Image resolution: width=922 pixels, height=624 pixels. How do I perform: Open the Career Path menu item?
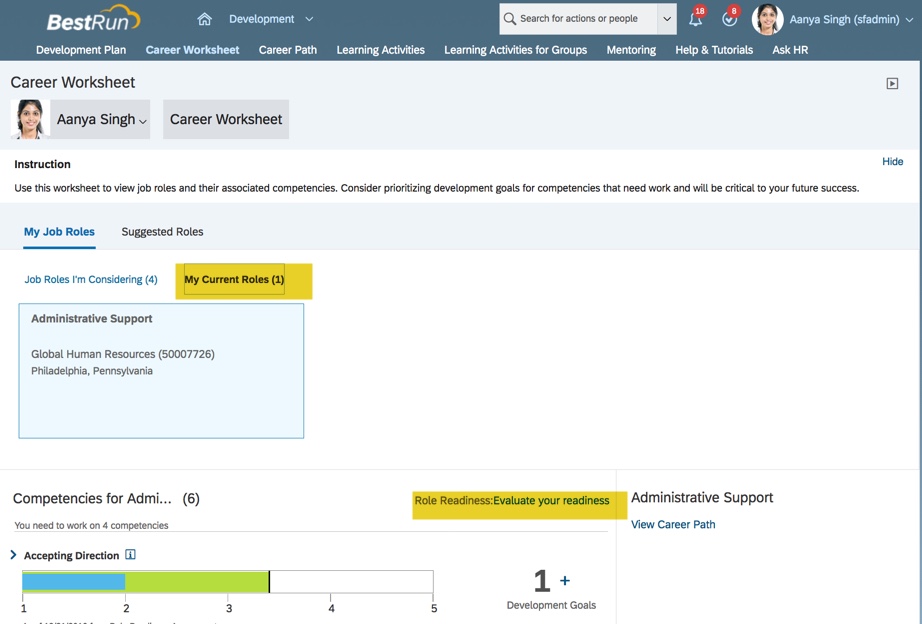(x=287, y=50)
